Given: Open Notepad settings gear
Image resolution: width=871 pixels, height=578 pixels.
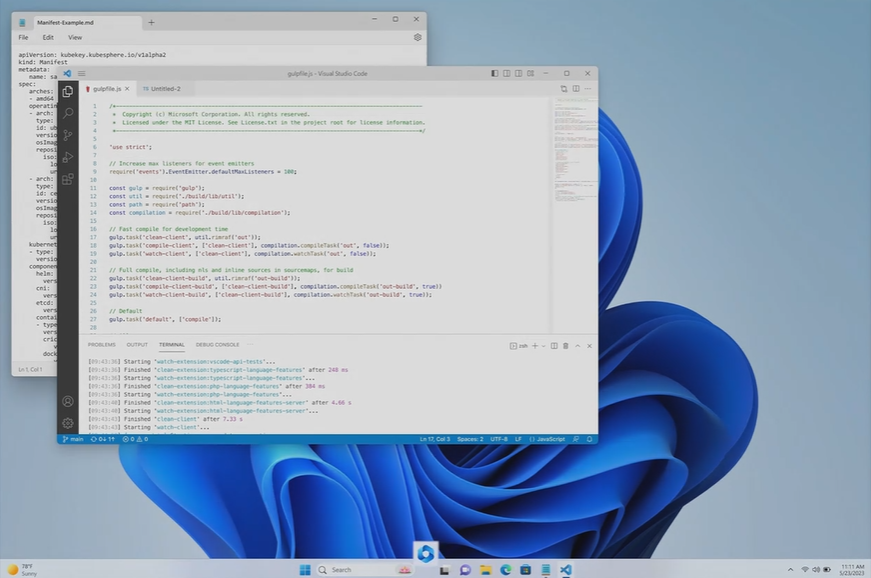Looking at the screenshot, I should [x=418, y=37].
